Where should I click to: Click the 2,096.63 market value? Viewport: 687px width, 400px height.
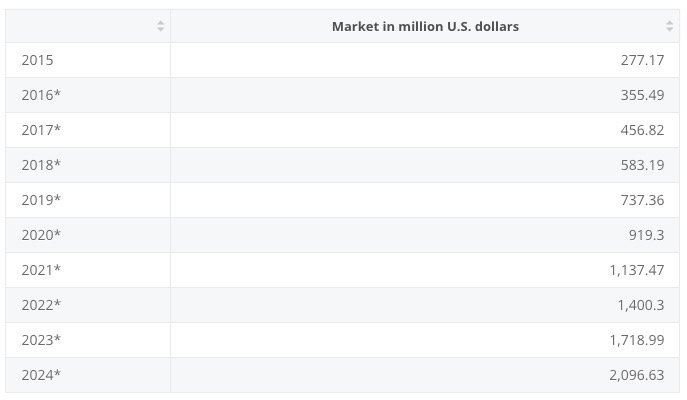[636, 375]
